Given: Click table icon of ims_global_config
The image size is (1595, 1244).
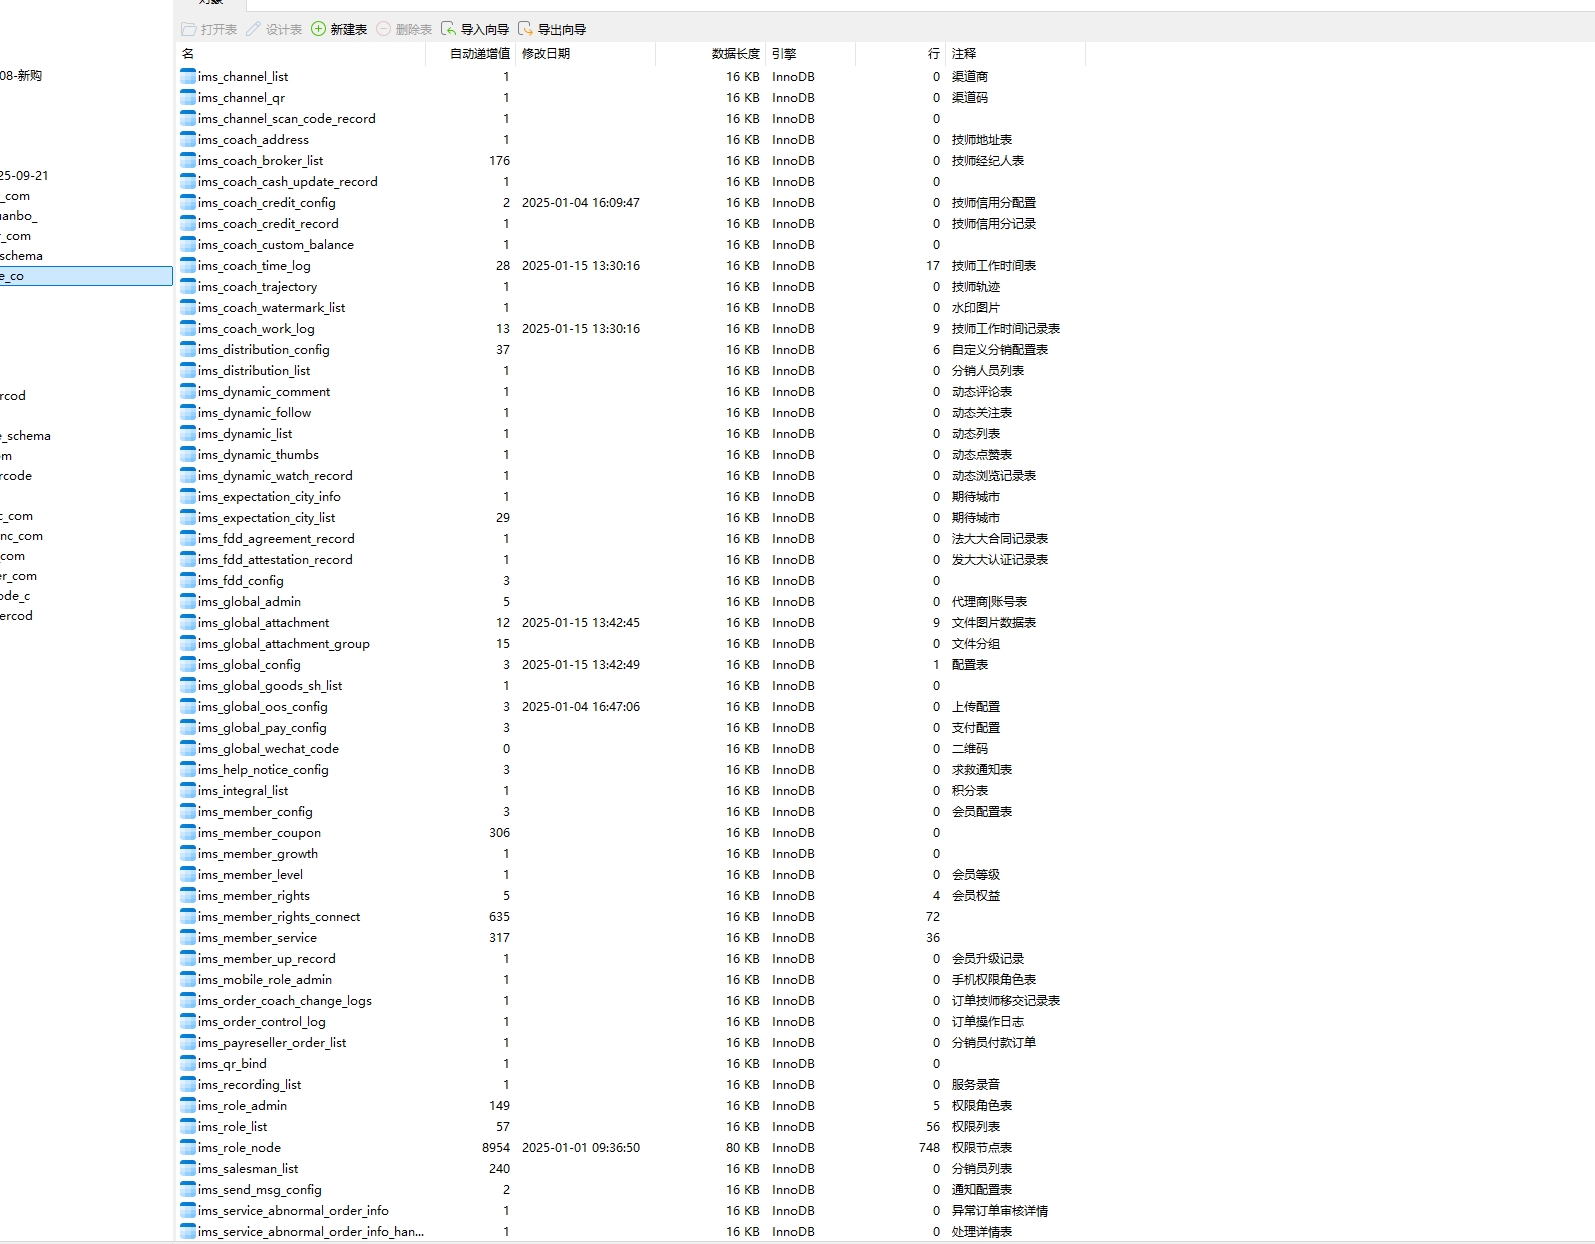Looking at the screenshot, I should pyautogui.click(x=188, y=664).
